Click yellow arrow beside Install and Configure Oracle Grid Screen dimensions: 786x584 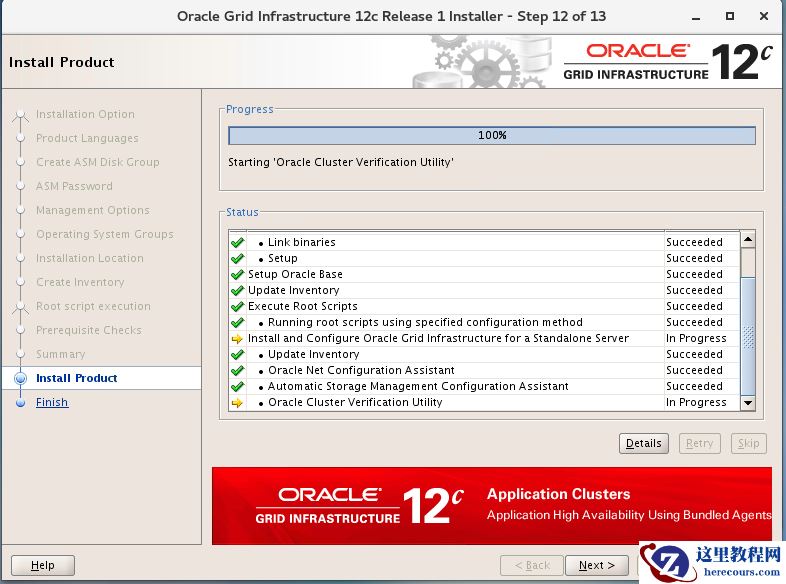point(237,339)
